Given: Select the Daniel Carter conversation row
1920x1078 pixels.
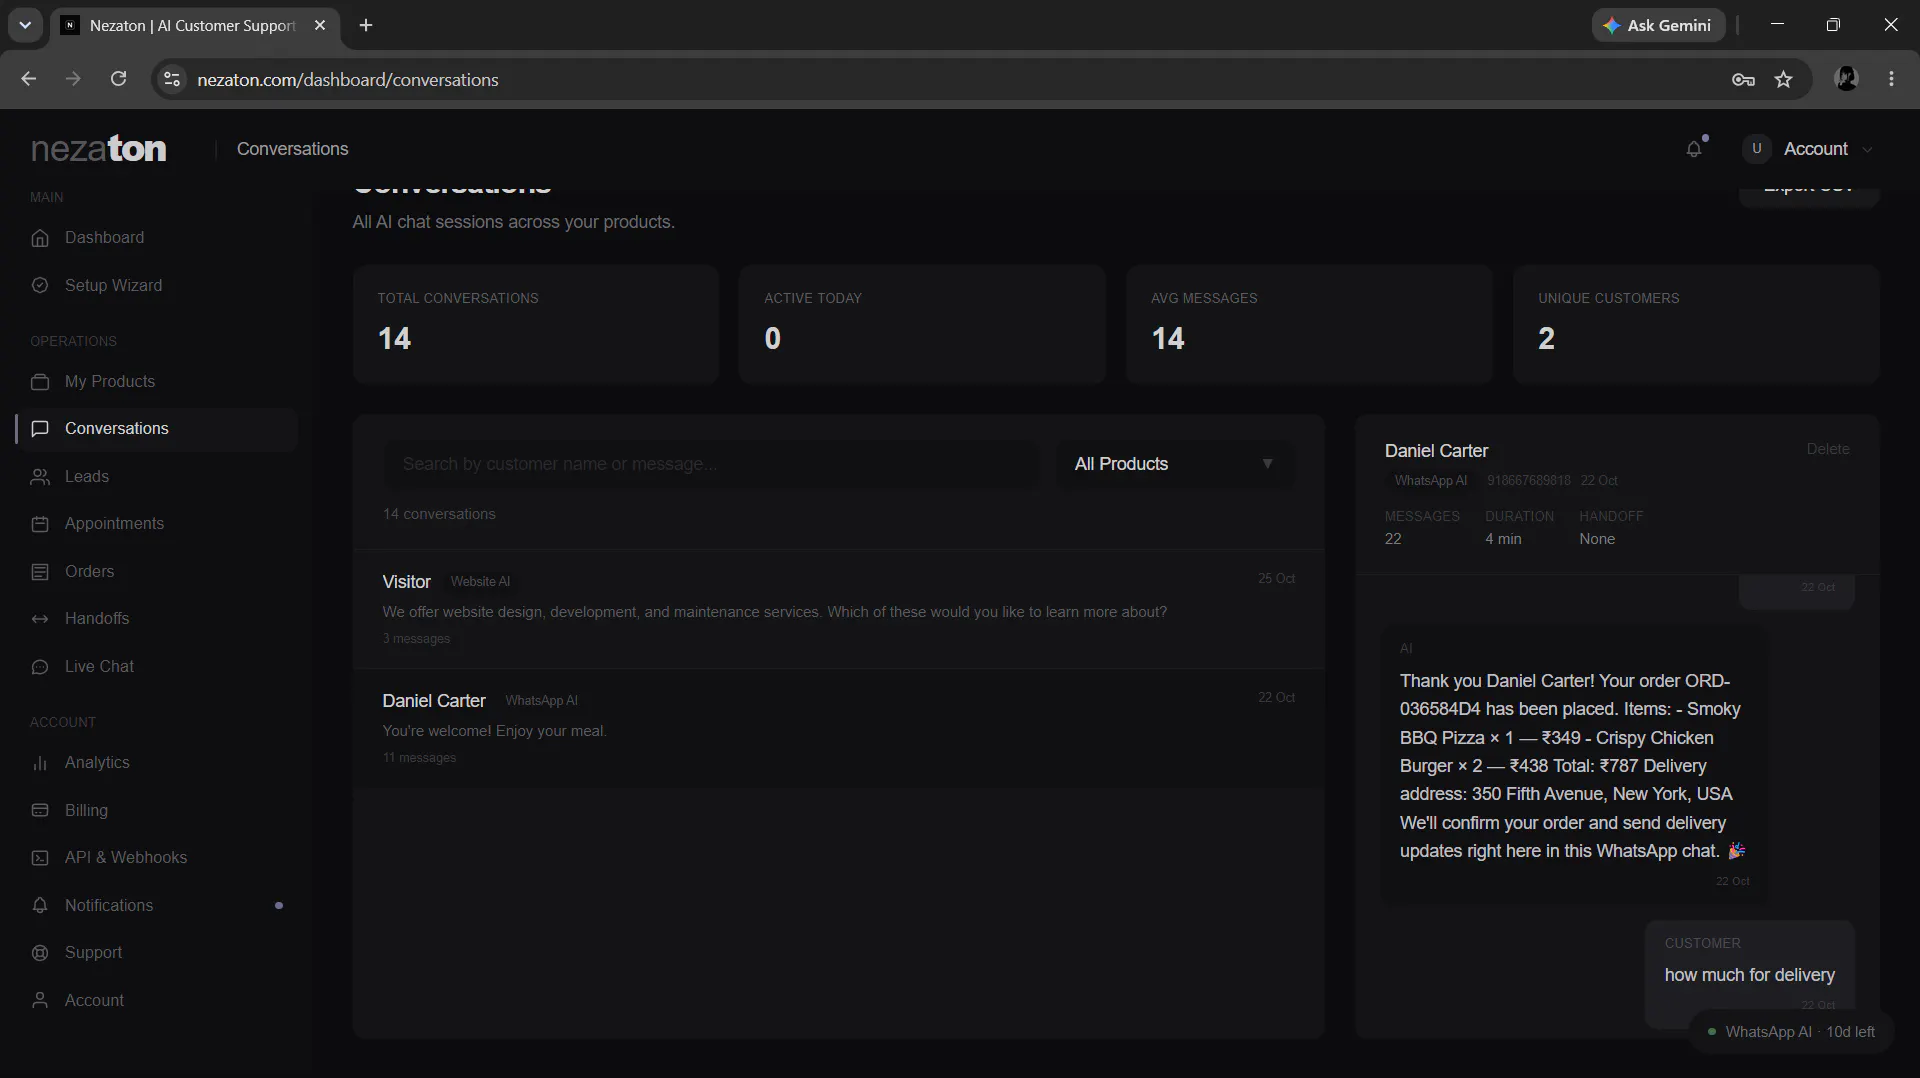Looking at the screenshot, I should (838, 728).
